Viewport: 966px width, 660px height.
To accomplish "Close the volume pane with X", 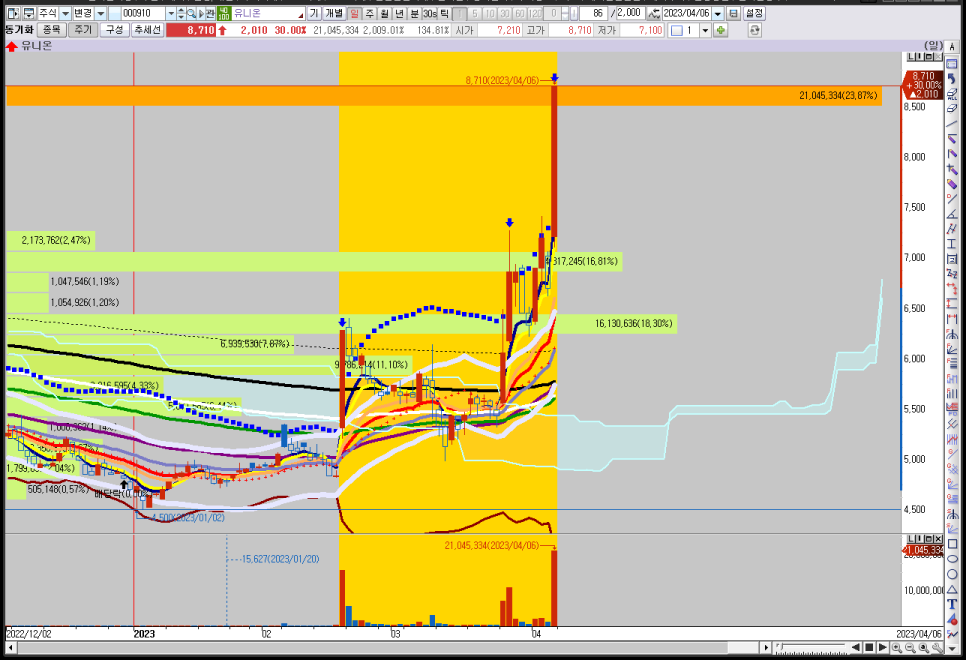I will [939, 539].
